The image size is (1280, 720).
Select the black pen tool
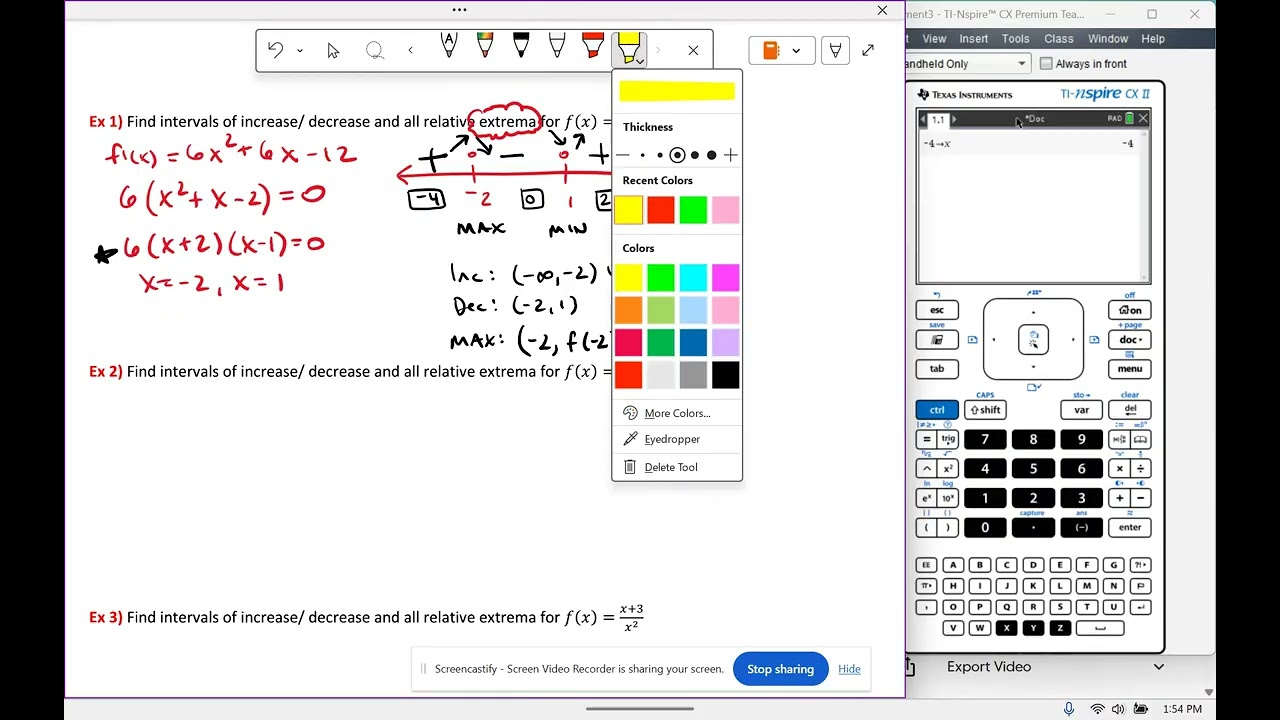(x=521, y=45)
